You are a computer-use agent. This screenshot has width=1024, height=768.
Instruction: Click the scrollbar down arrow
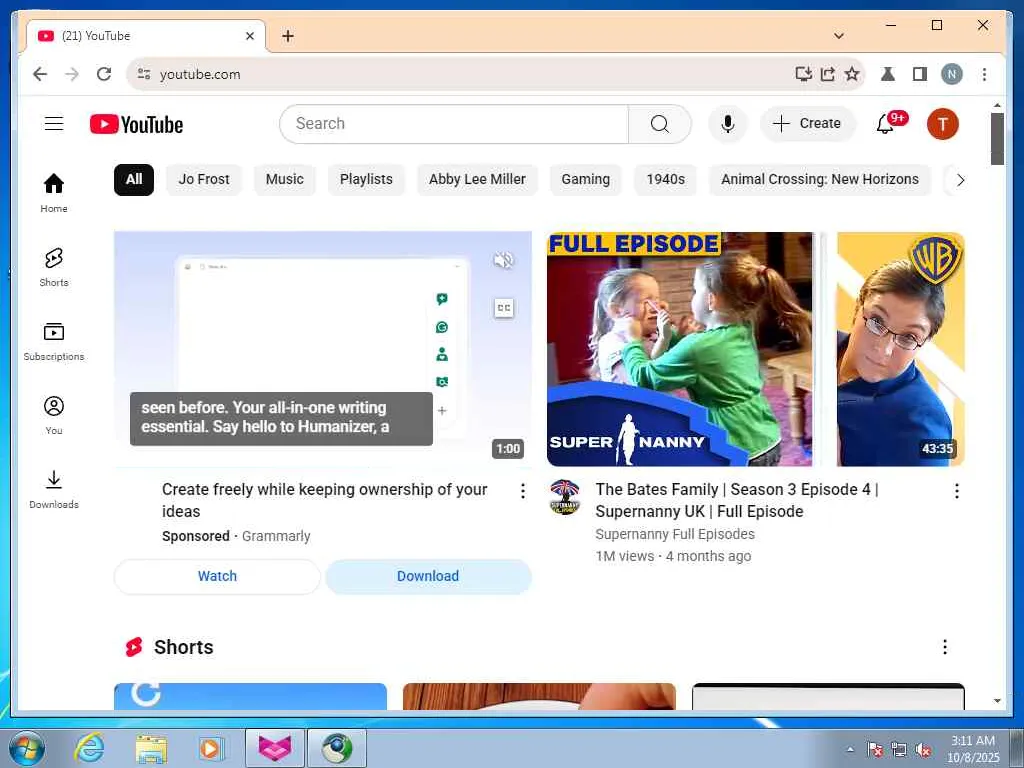click(997, 701)
